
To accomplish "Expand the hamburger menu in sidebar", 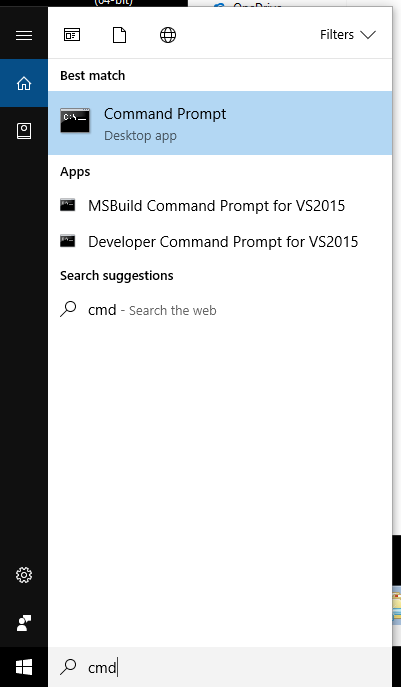I will (24, 35).
